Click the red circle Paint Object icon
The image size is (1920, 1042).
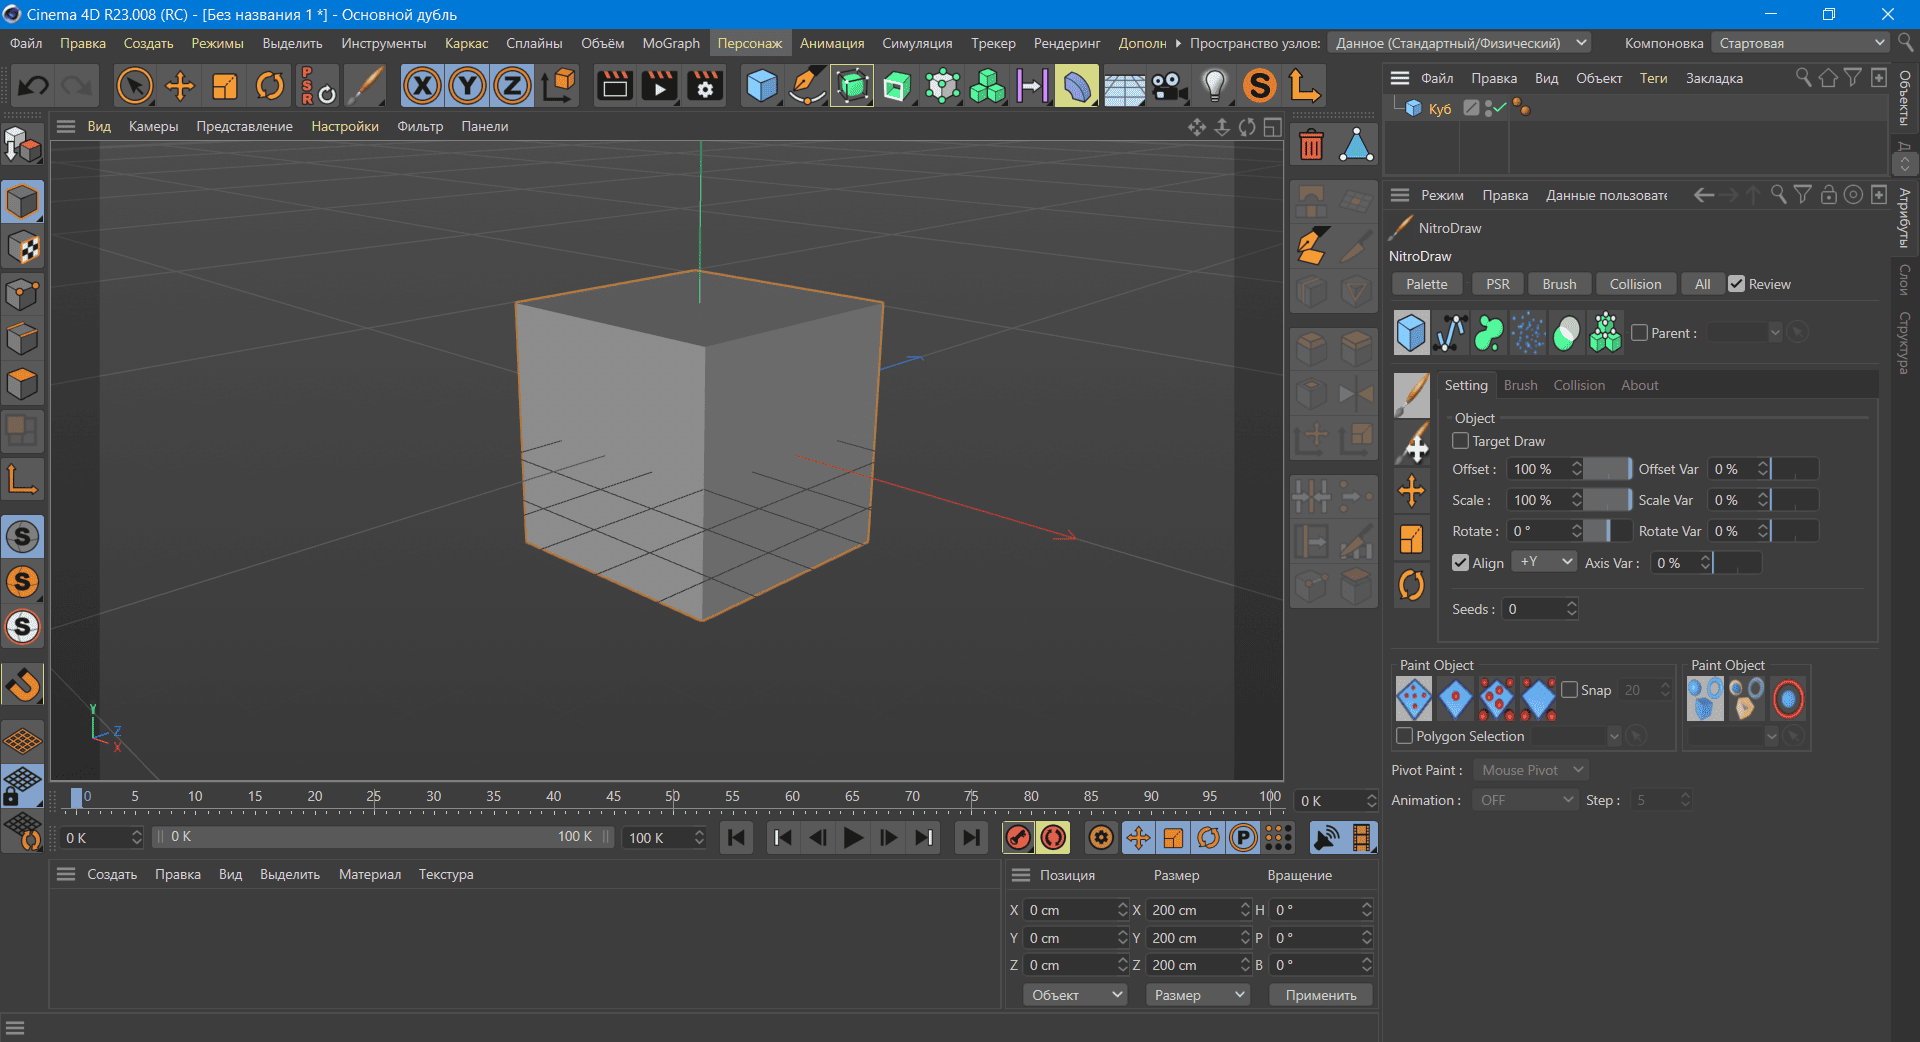1788,699
